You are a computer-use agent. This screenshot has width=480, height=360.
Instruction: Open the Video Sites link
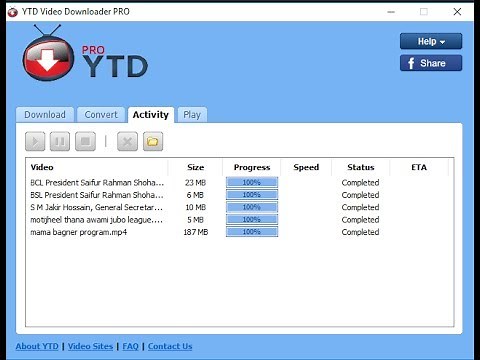90,346
